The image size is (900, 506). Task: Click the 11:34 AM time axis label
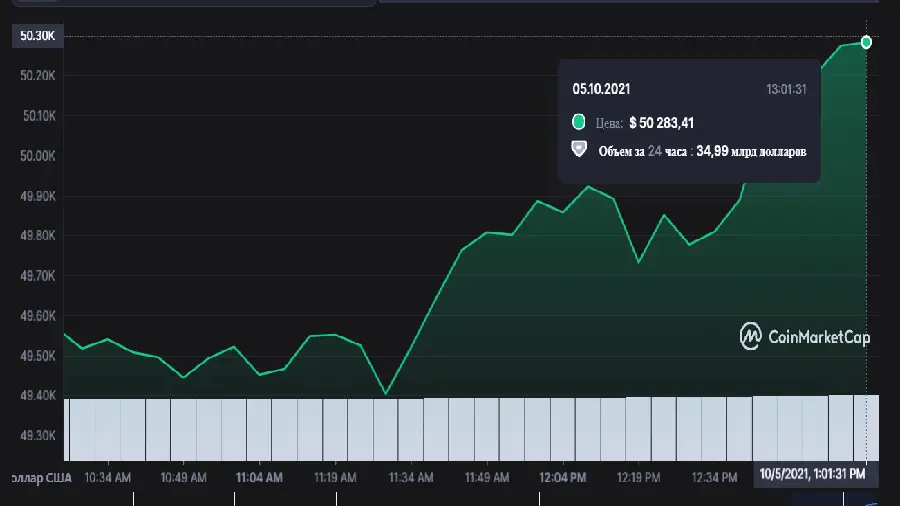click(411, 478)
